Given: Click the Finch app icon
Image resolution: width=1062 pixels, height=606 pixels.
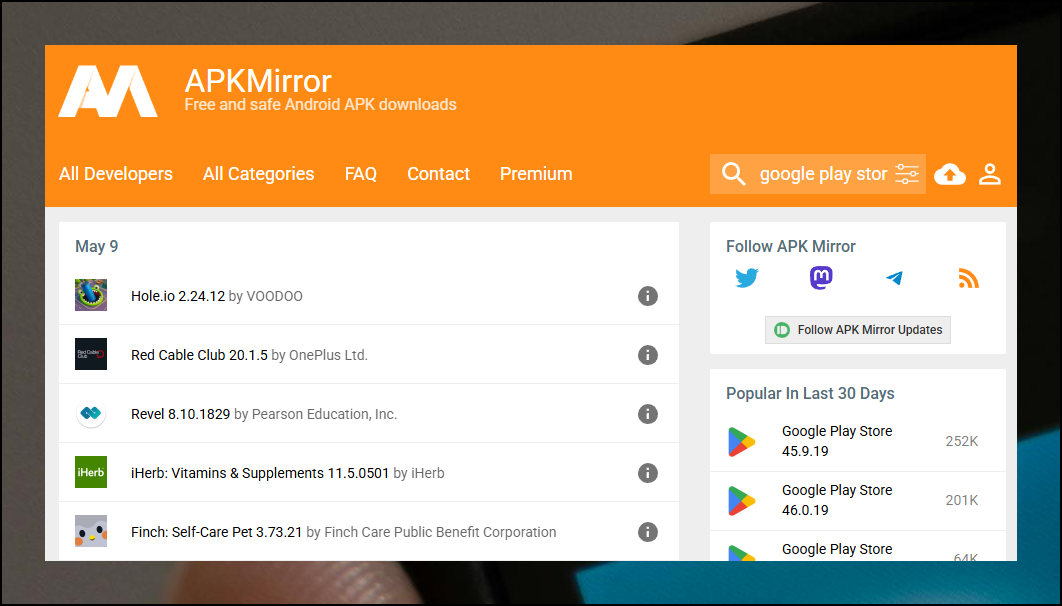Looking at the screenshot, I should (91, 531).
